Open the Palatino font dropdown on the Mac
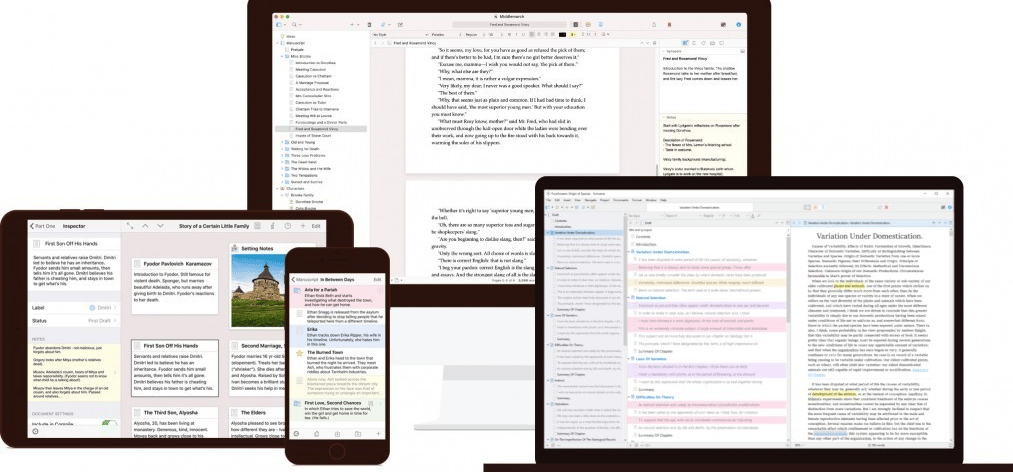 (x=446, y=34)
